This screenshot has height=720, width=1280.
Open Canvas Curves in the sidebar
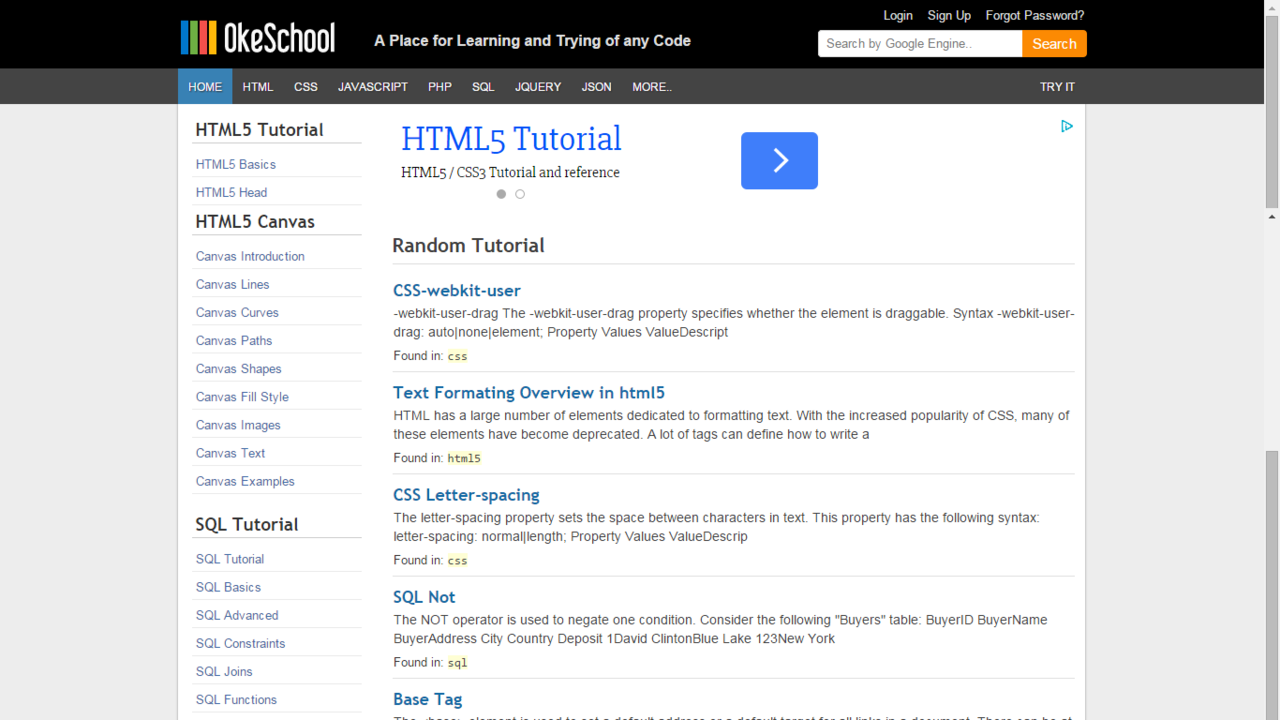point(237,312)
